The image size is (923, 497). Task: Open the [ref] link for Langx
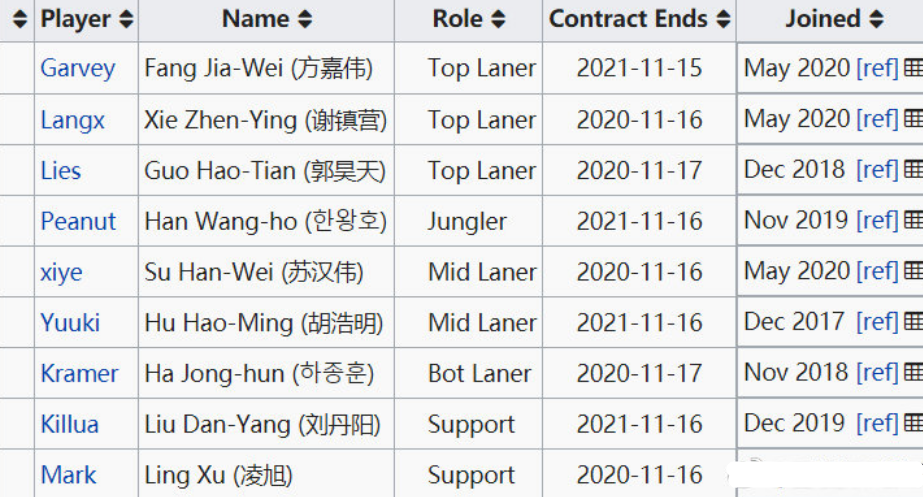(x=878, y=119)
